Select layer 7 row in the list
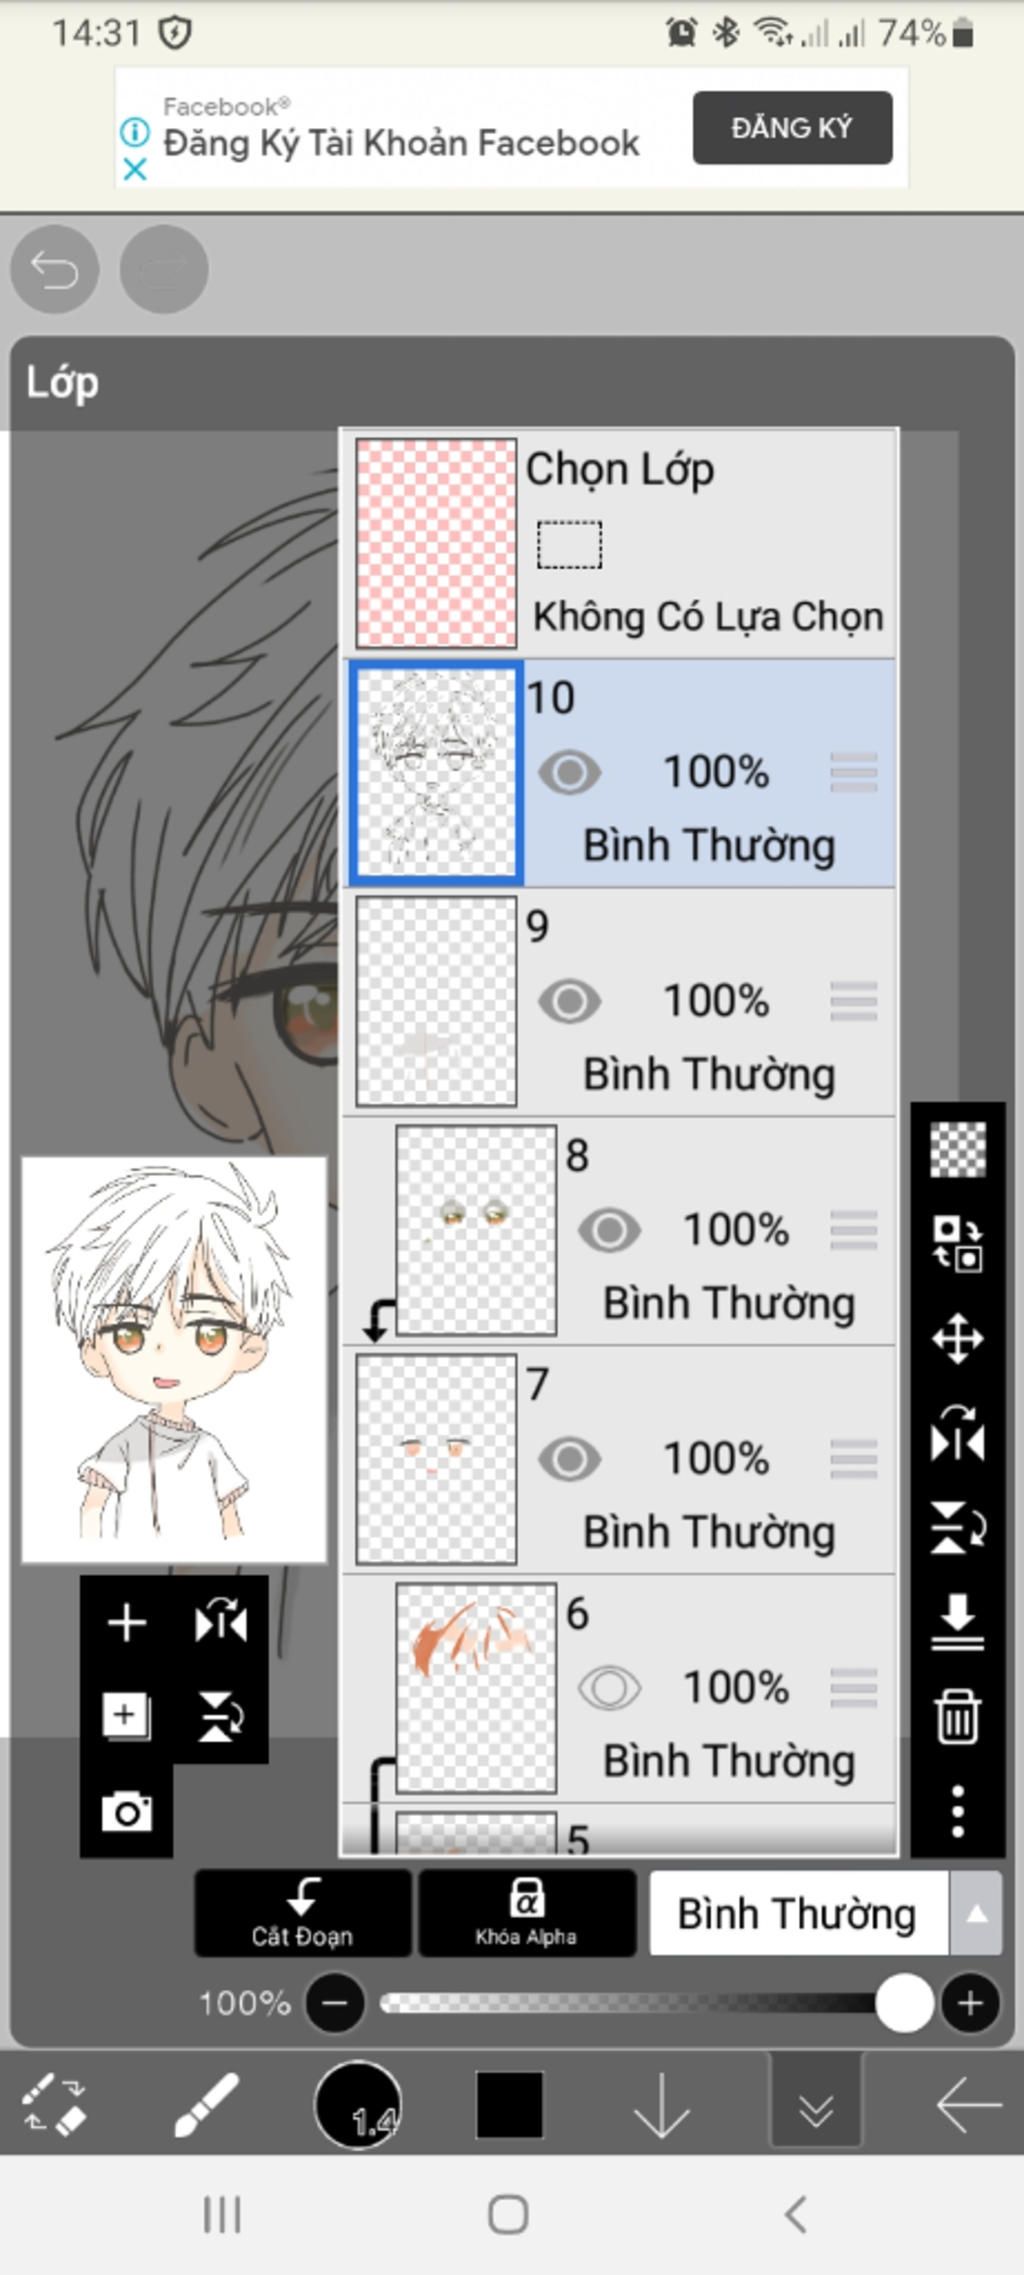 620,1460
